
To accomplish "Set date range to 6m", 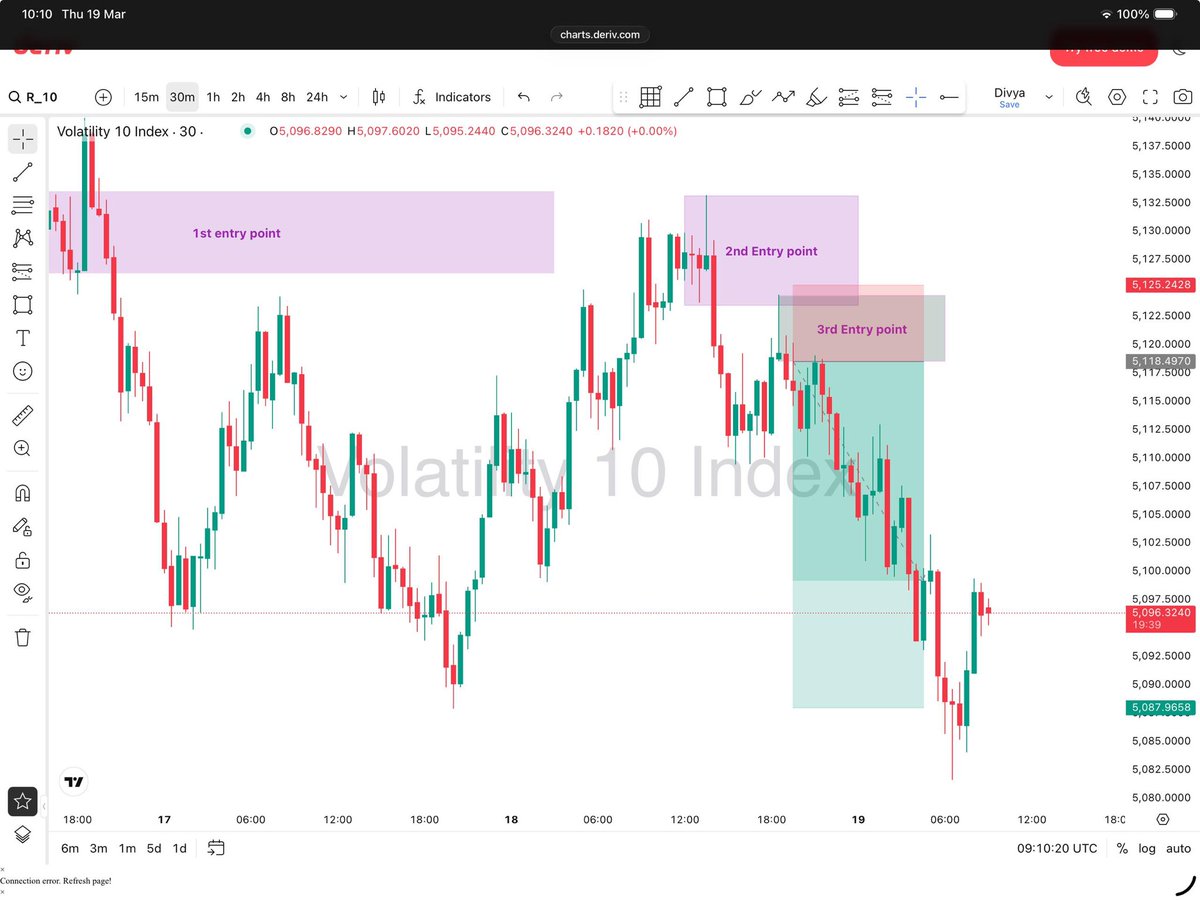I will click(70, 848).
